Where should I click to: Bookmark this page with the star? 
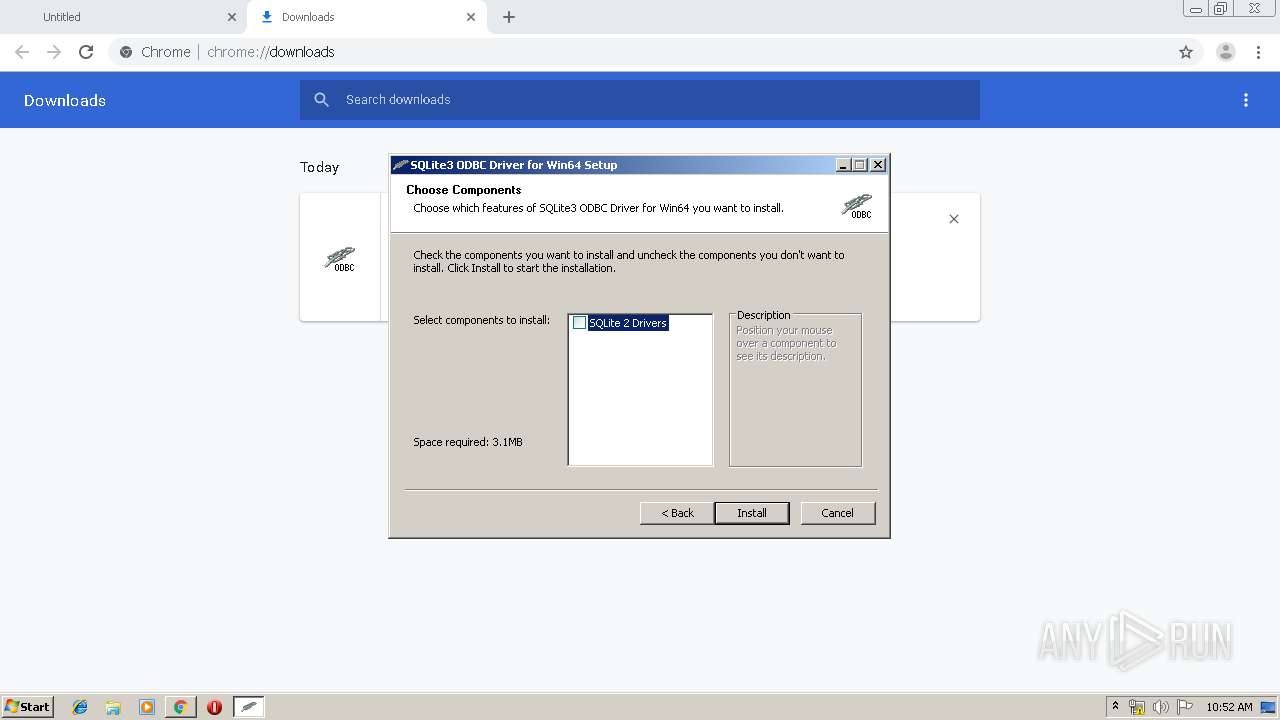(x=1186, y=52)
